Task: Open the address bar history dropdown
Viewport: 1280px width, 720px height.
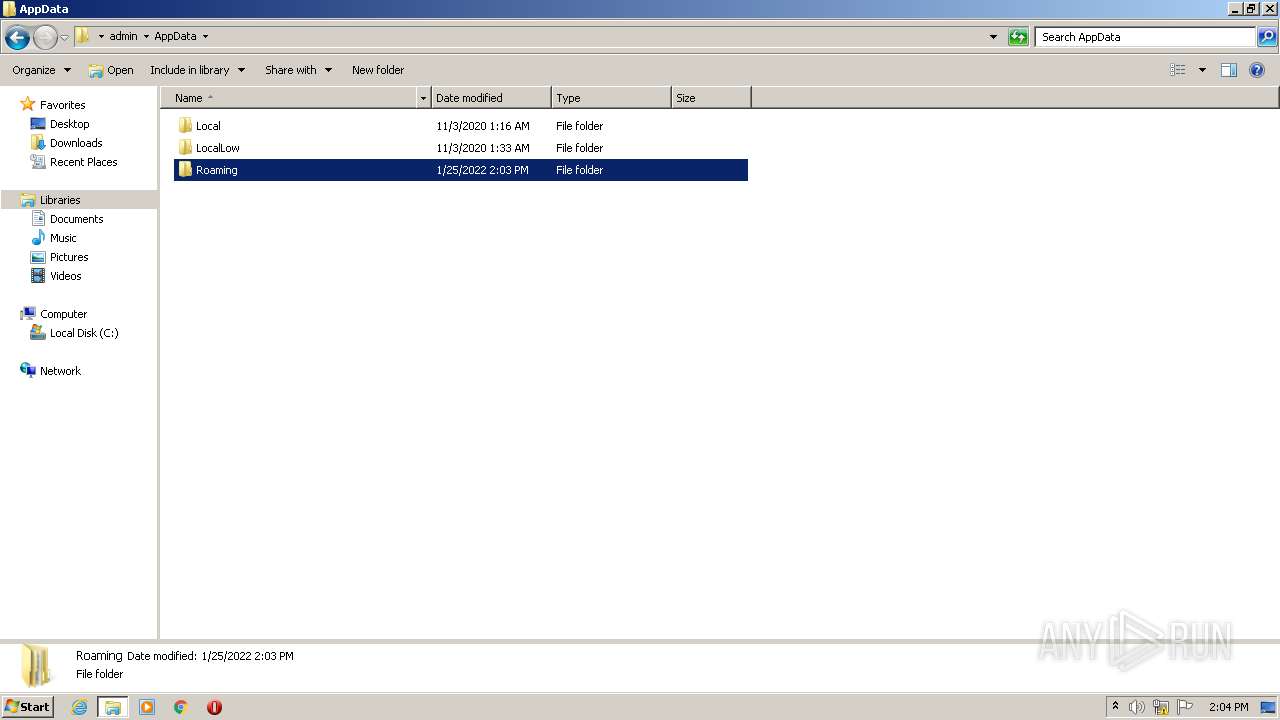Action: coord(993,37)
